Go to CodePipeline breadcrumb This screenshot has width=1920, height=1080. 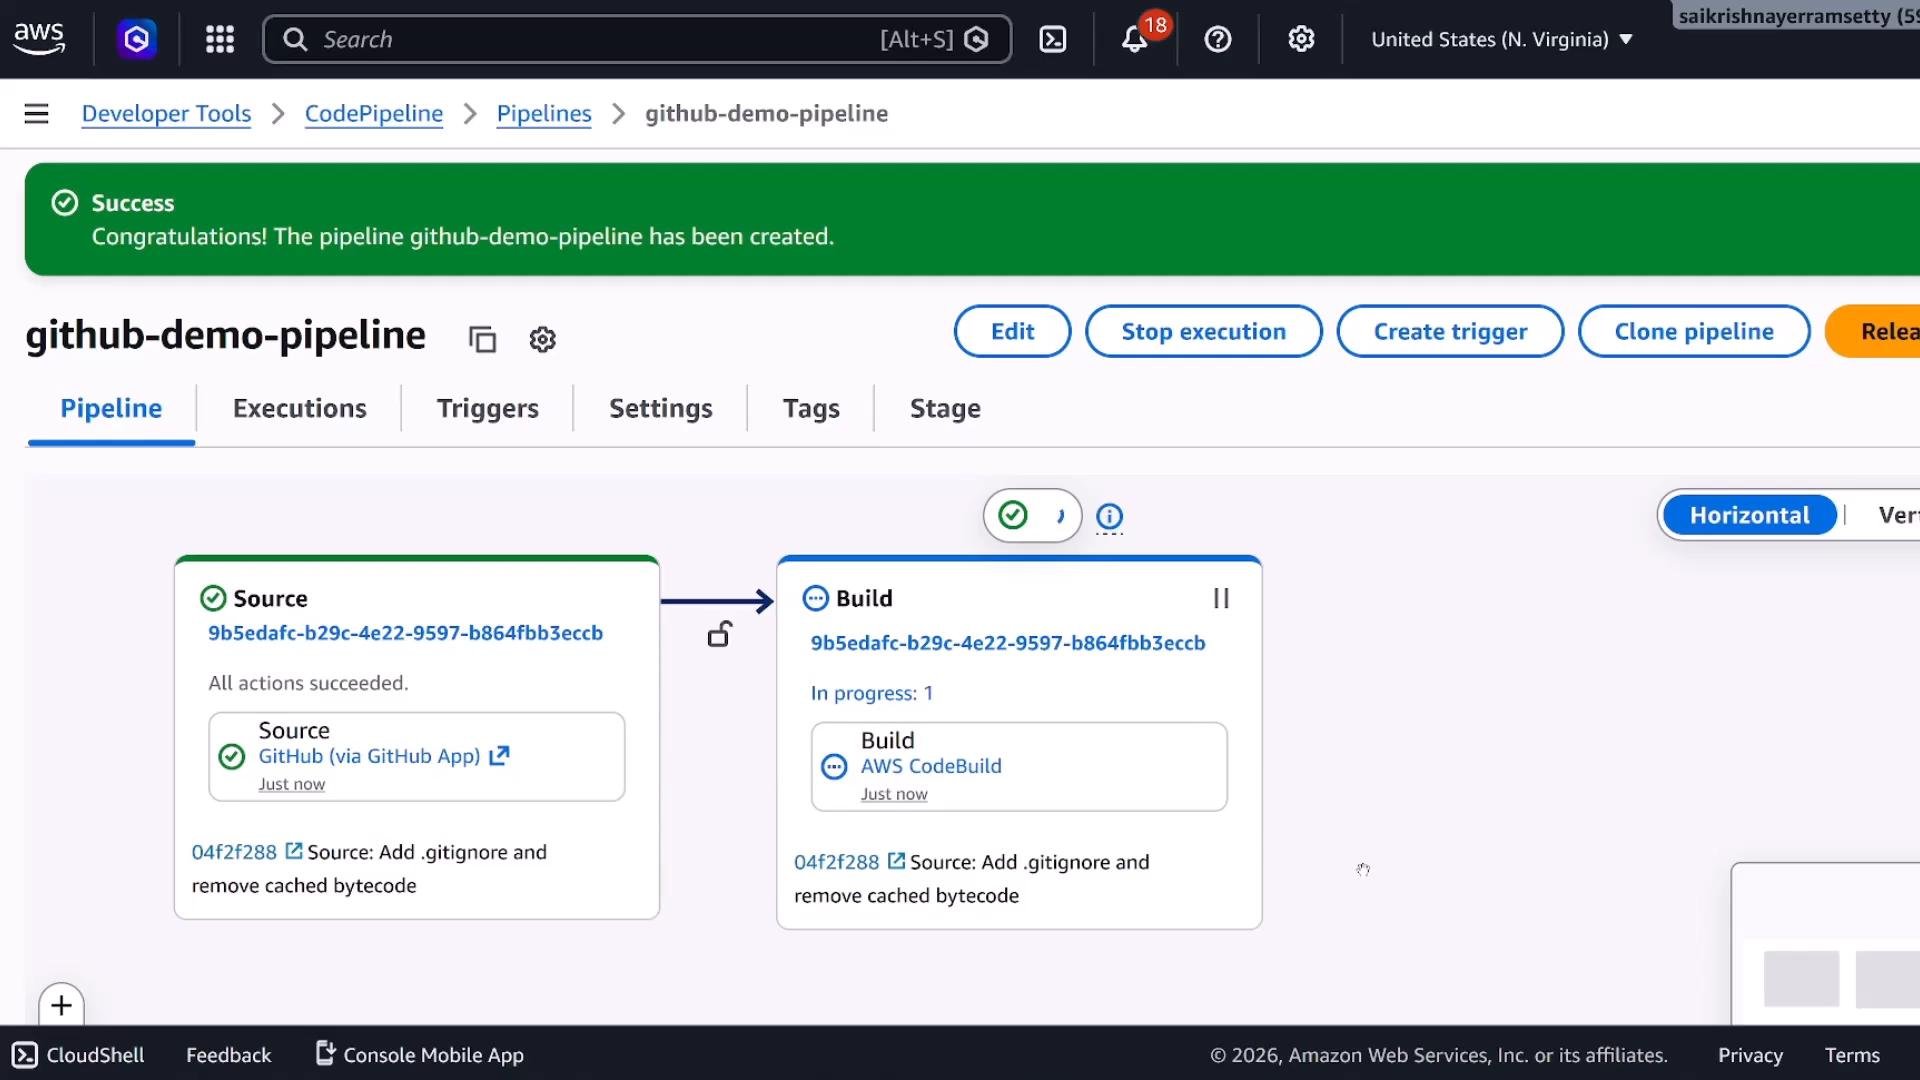point(374,114)
